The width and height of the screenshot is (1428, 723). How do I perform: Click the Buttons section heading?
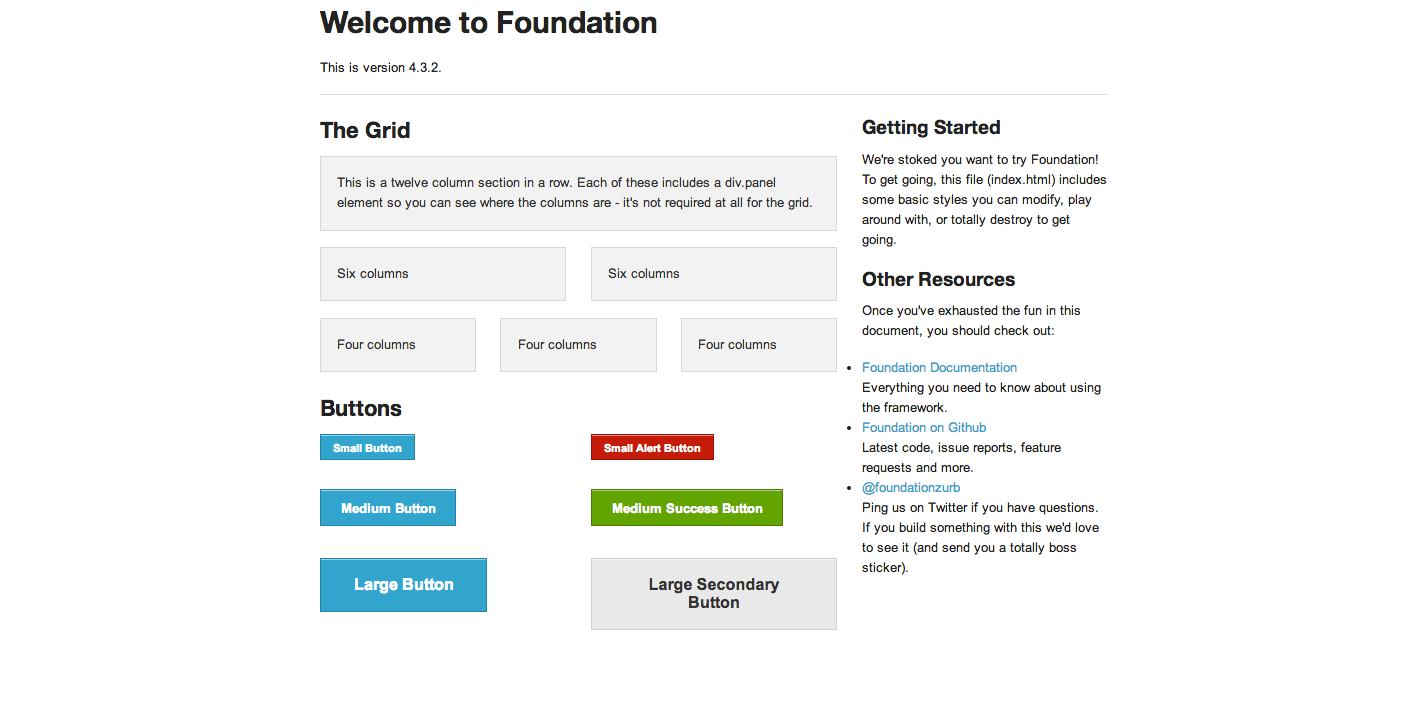tap(360, 408)
